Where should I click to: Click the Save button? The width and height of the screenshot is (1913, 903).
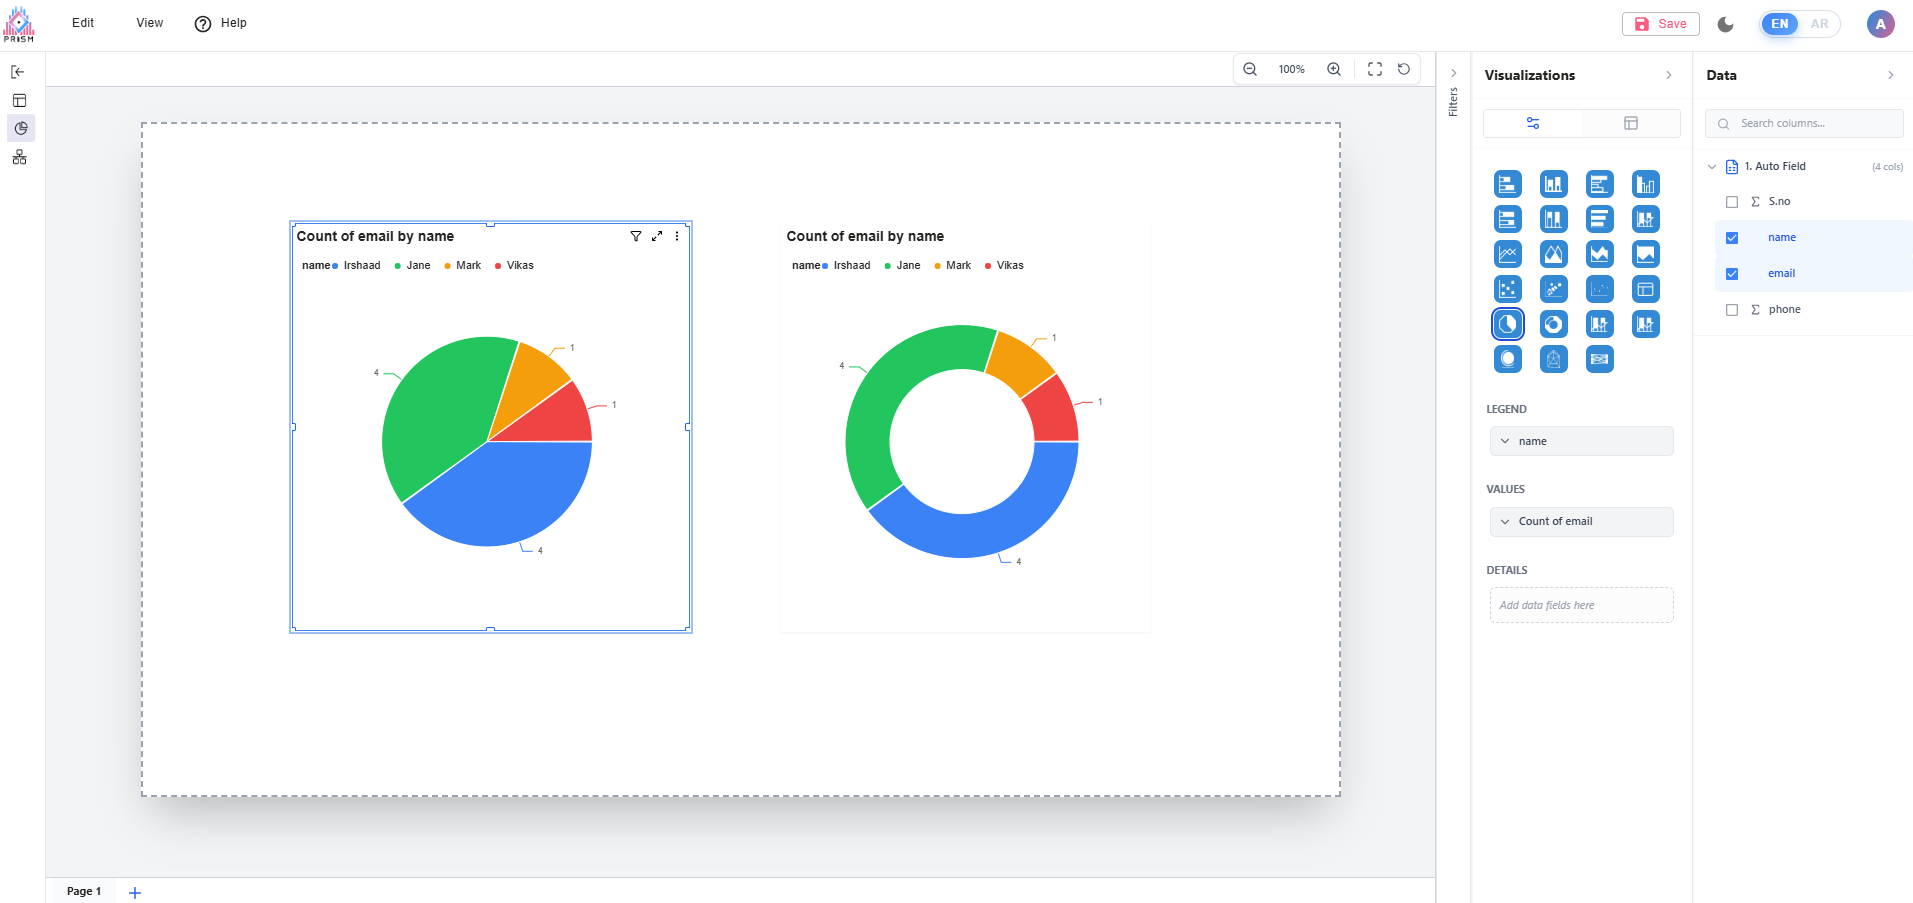tap(1660, 24)
